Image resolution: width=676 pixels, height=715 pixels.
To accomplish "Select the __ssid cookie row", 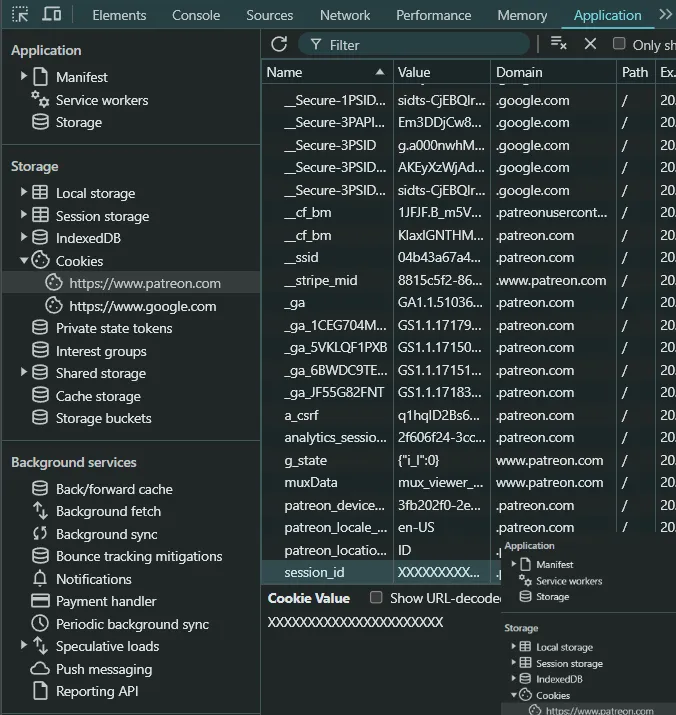I will point(469,258).
